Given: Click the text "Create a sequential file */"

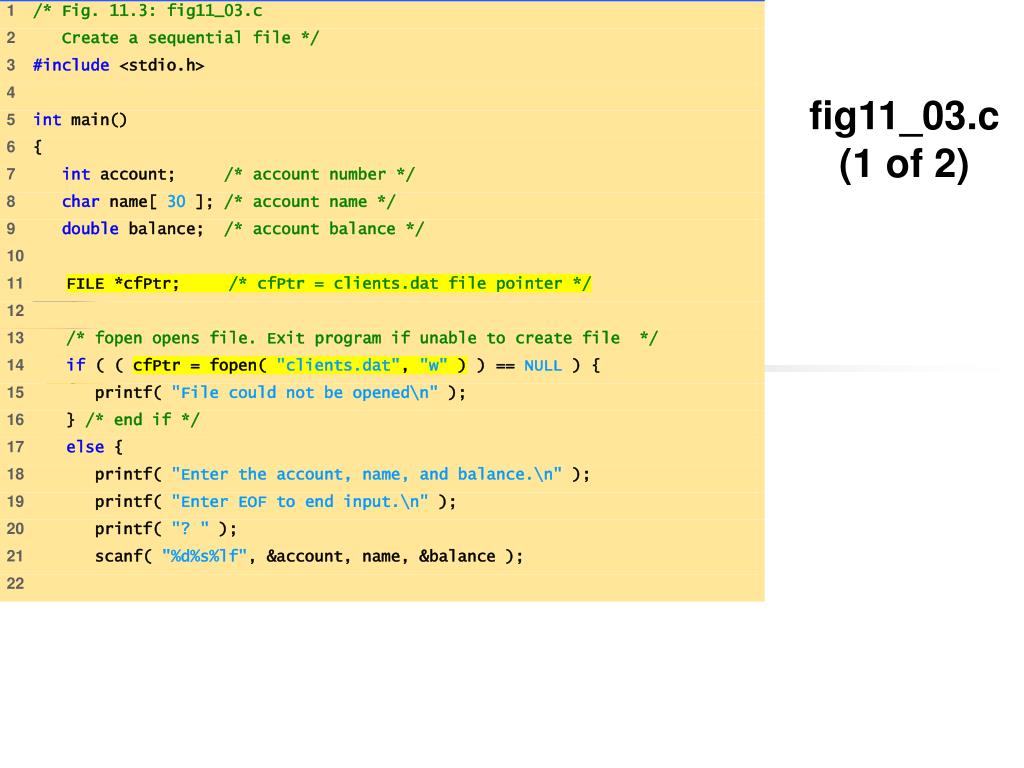Looking at the screenshot, I should [x=190, y=38].
